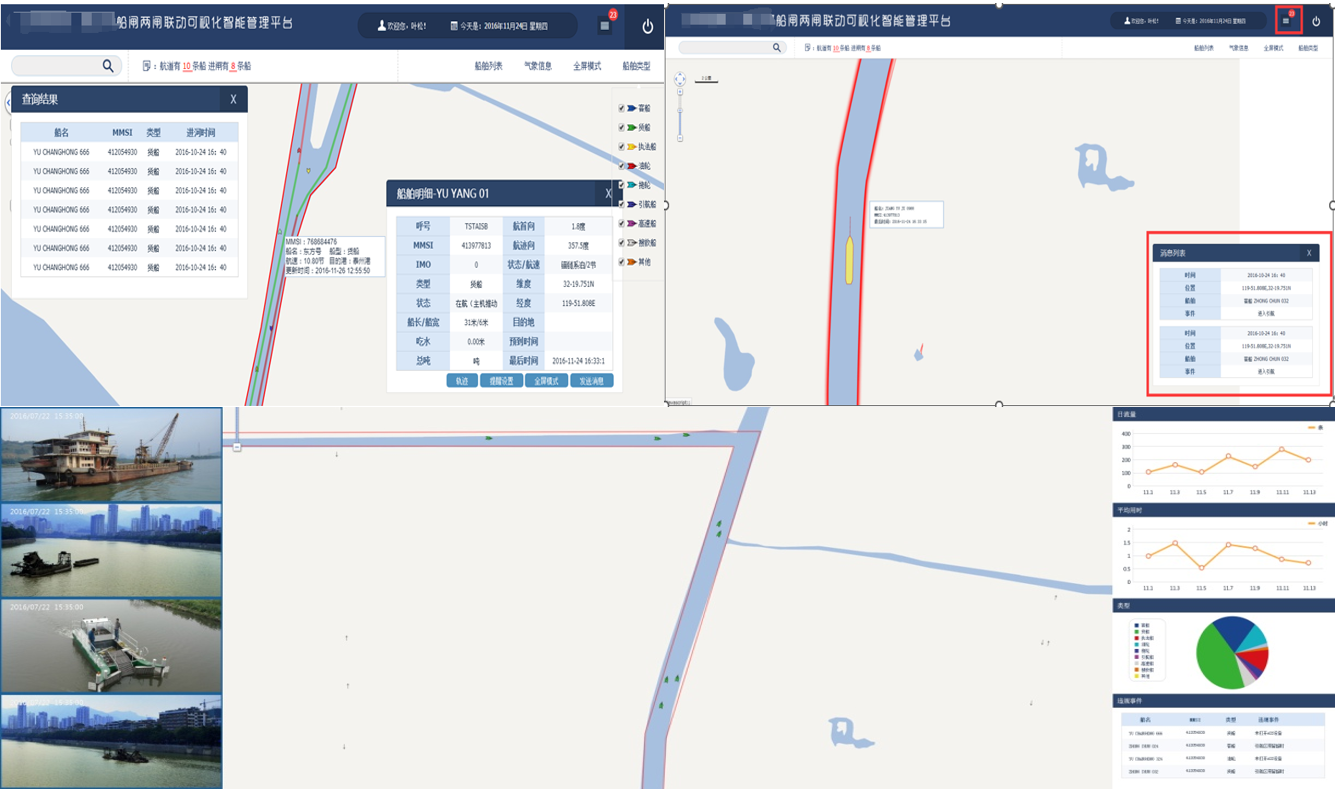The width and height of the screenshot is (1335, 789).
Task: Close the 消息列表 message panel
Action: click(x=1309, y=253)
